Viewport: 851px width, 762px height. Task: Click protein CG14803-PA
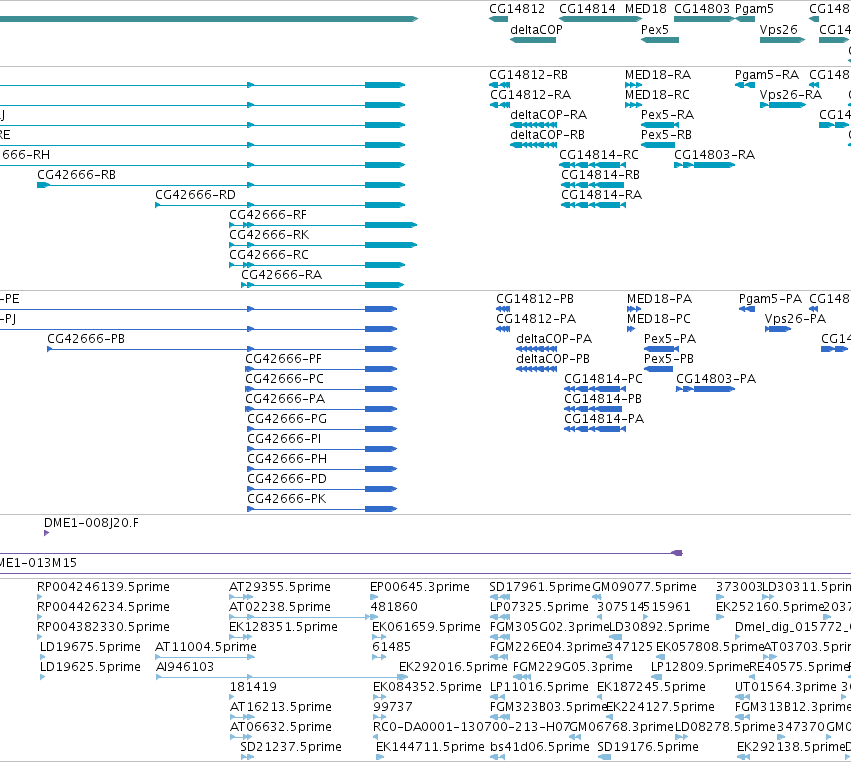coord(716,379)
